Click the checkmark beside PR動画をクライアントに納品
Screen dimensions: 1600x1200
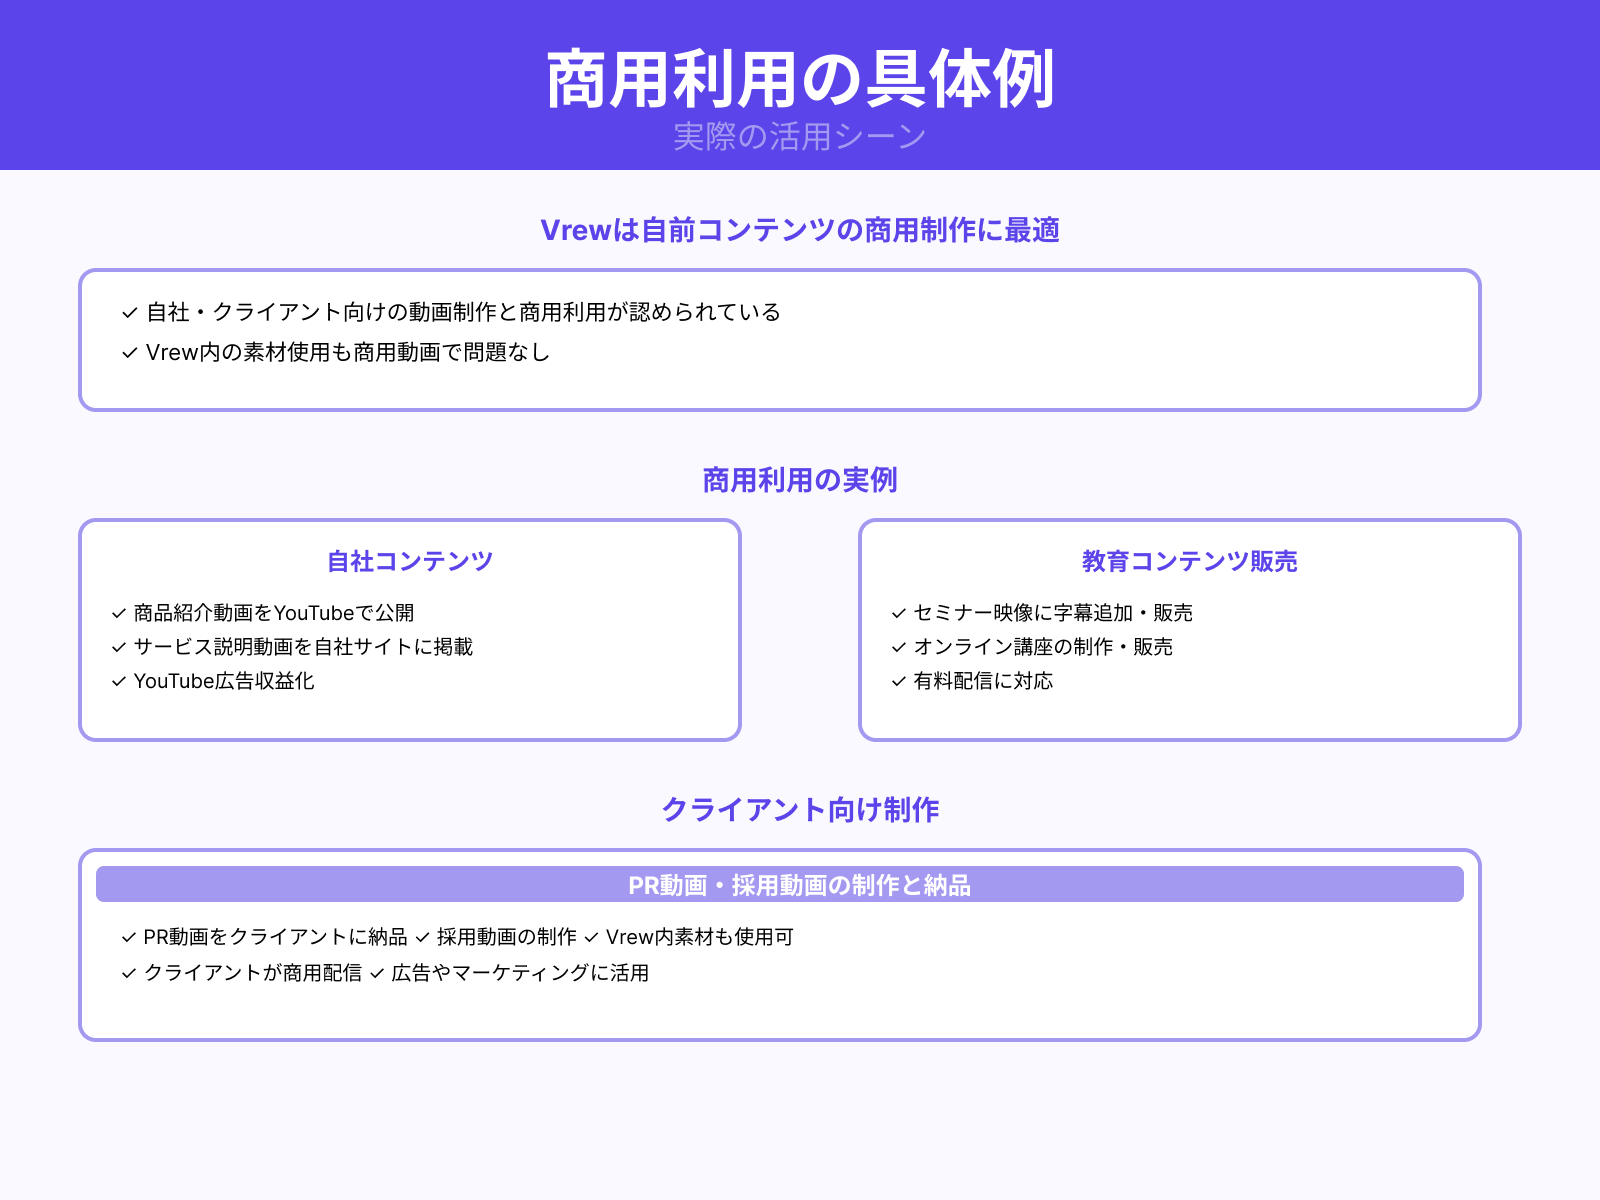[127, 938]
